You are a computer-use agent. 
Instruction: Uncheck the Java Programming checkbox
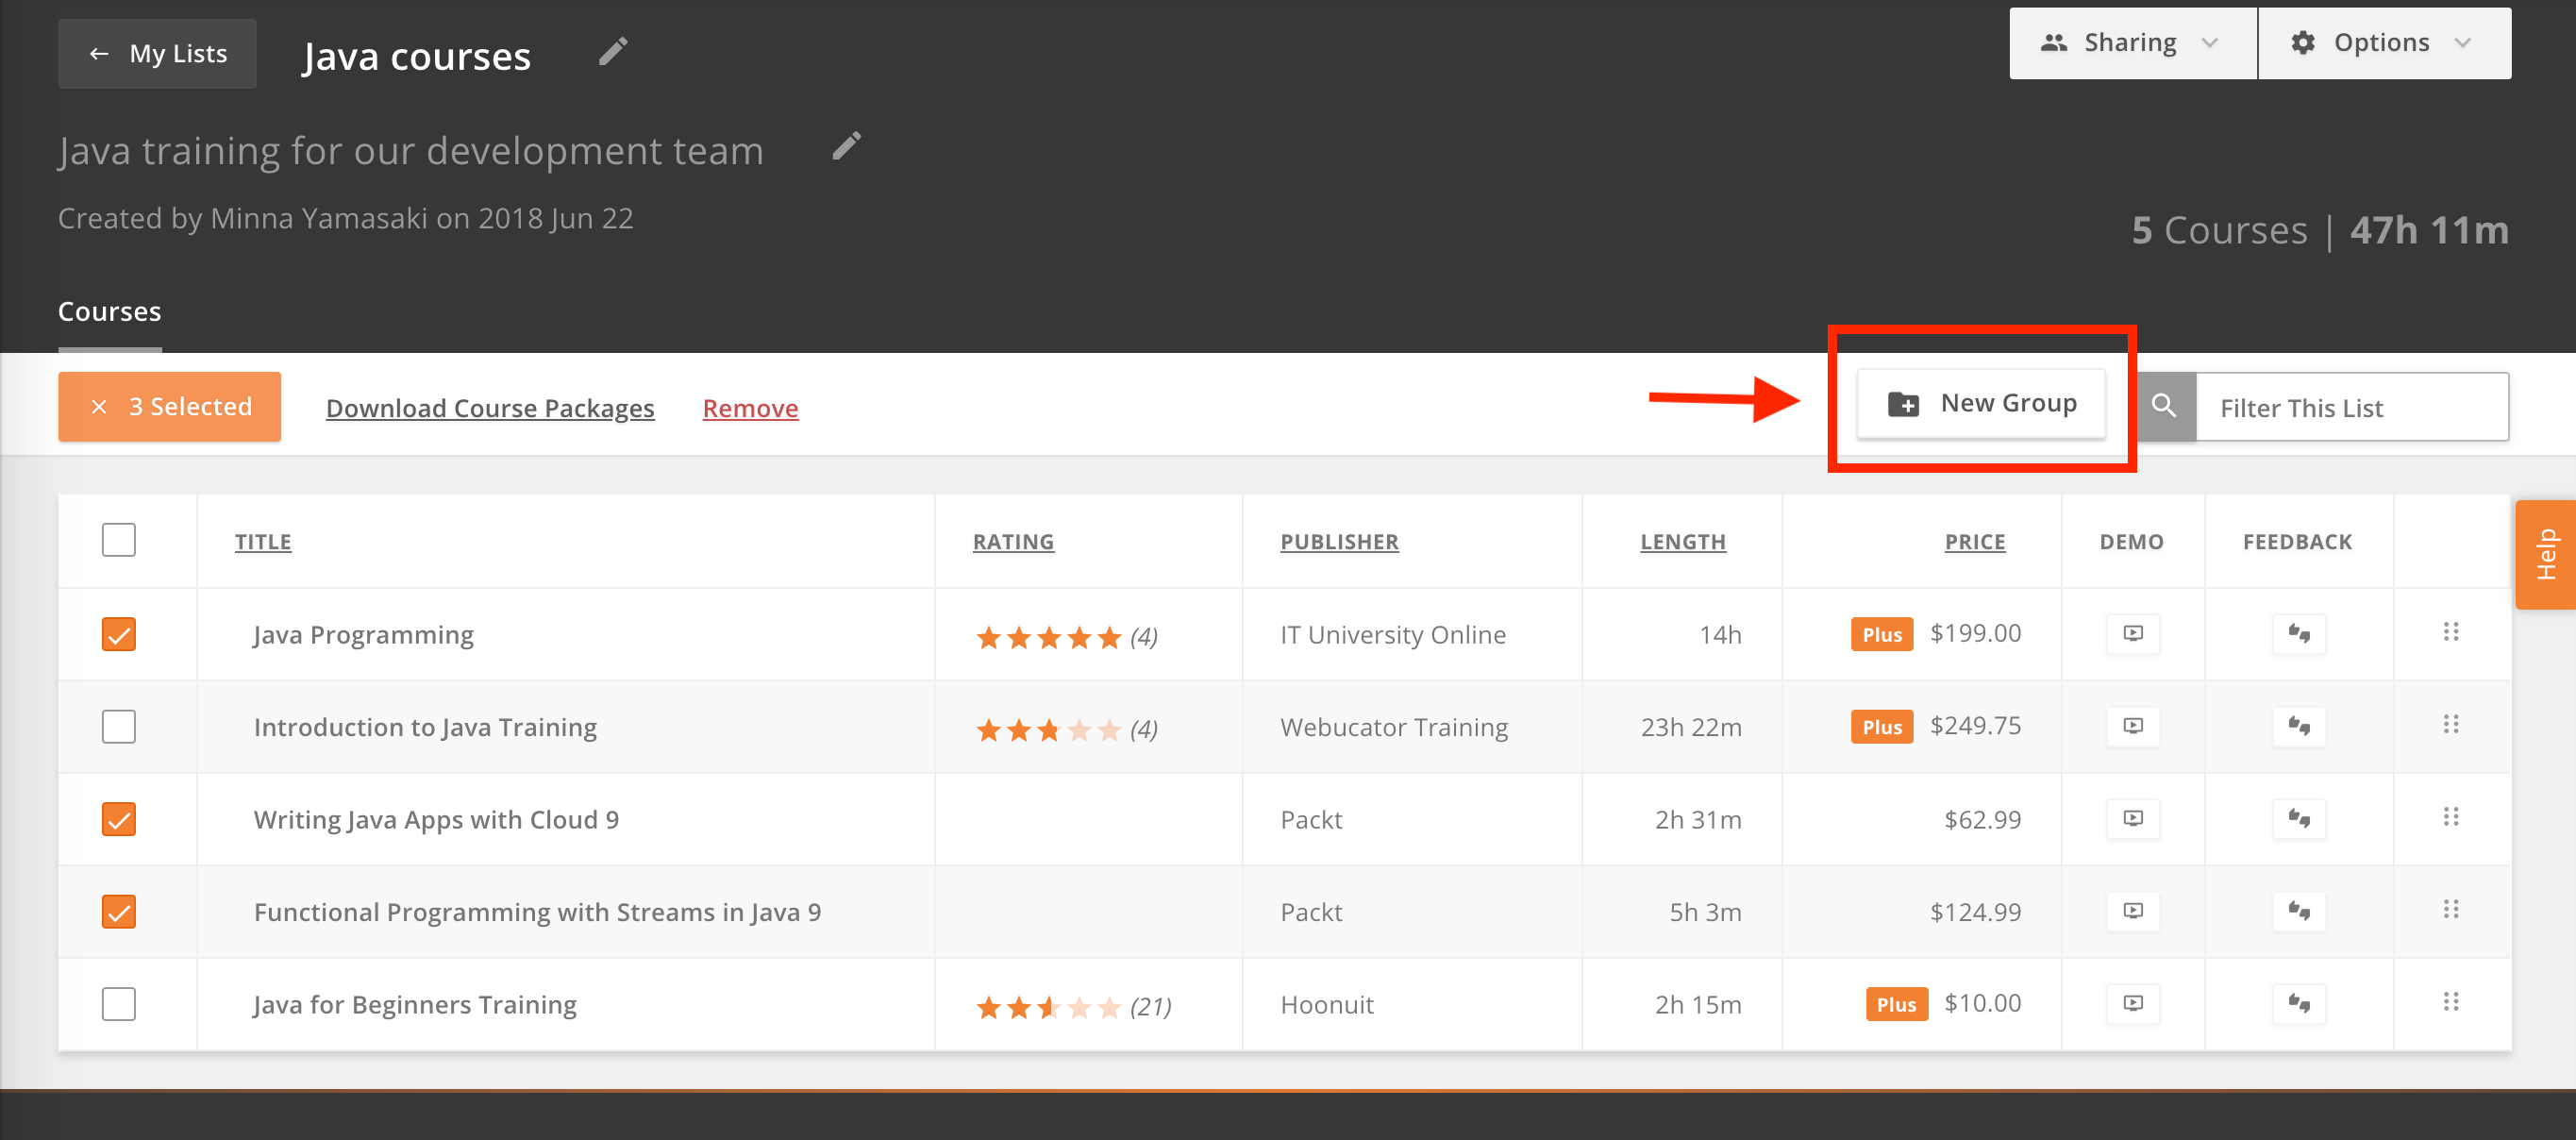point(119,634)
